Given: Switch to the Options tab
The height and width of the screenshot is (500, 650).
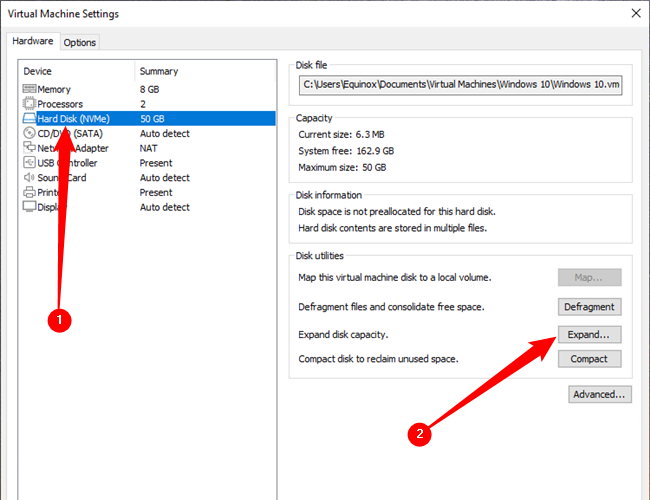Looking at the screenshot, I should (80, 42).
